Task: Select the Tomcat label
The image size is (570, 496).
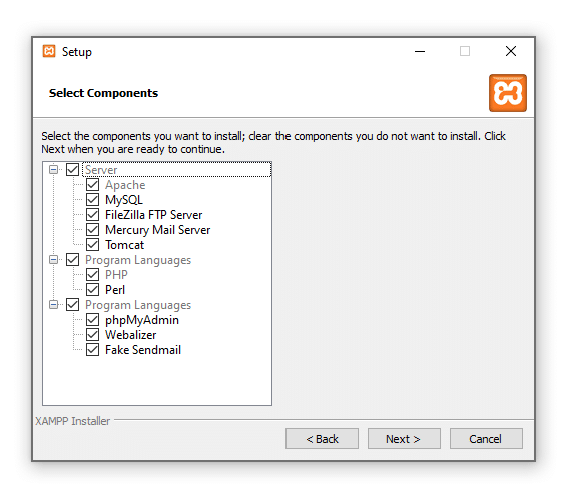Action: pyautogui.click(x=124, y=245)
